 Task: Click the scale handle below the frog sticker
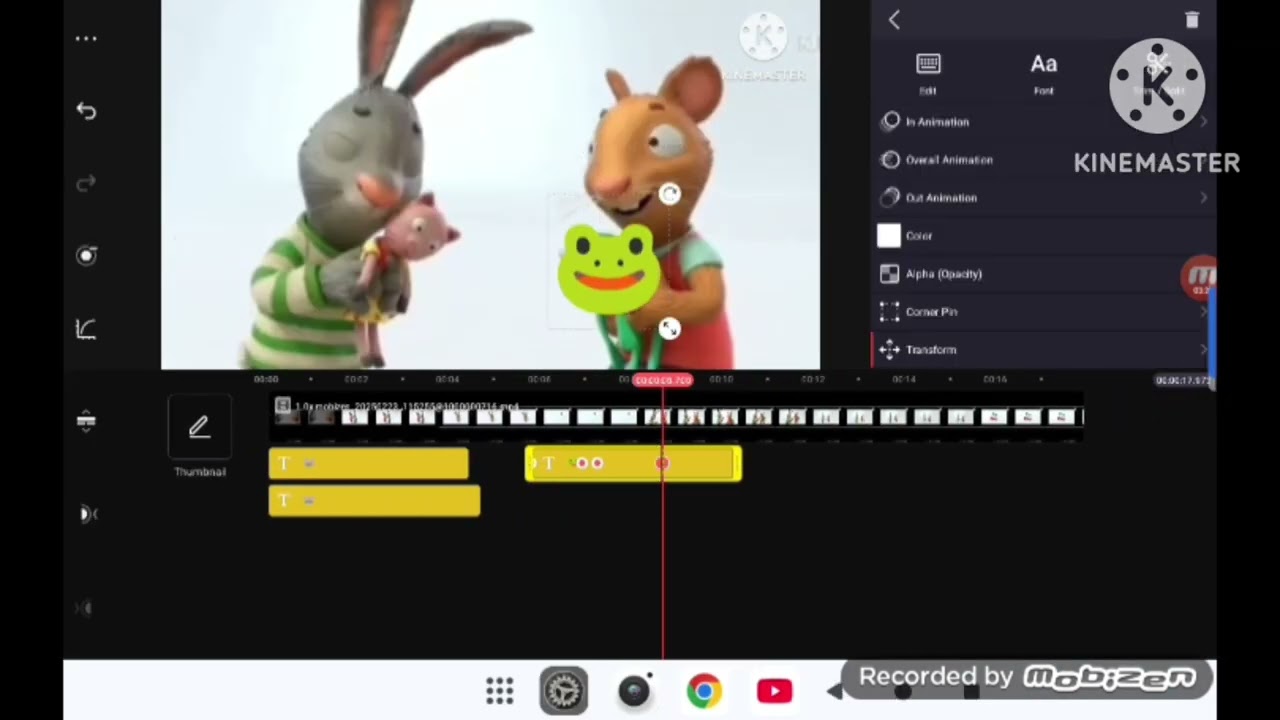(x=669, y=329)
